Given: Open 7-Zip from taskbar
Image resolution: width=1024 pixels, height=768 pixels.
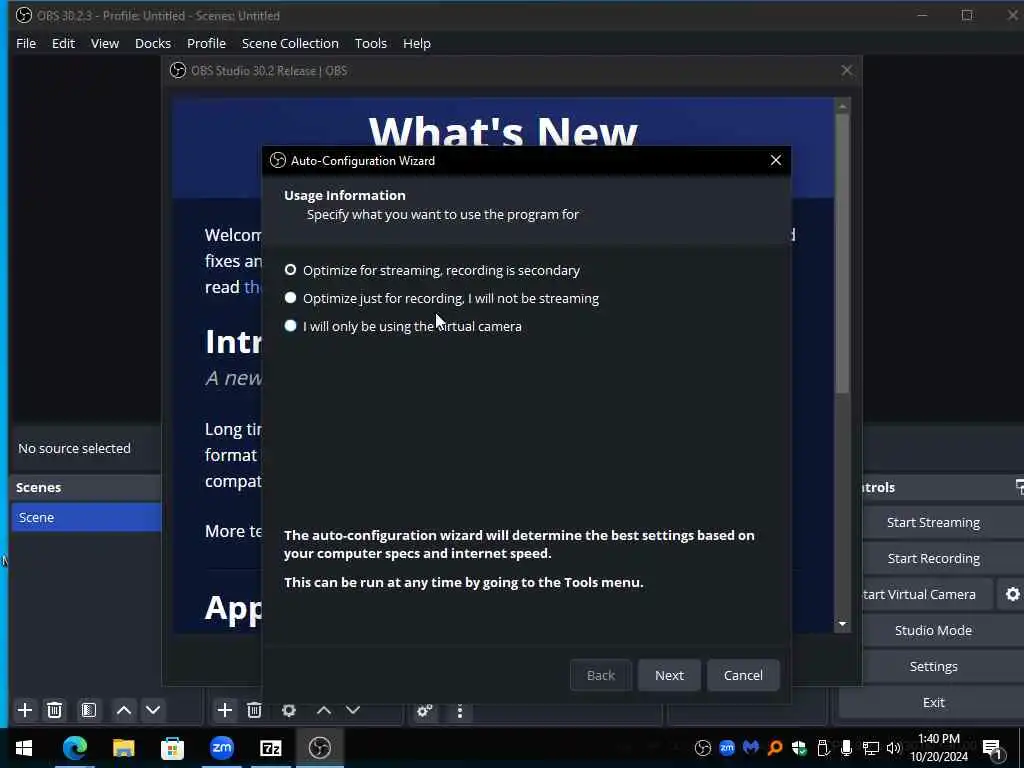Looking at the screenshot, I should (x=270, y=748).
